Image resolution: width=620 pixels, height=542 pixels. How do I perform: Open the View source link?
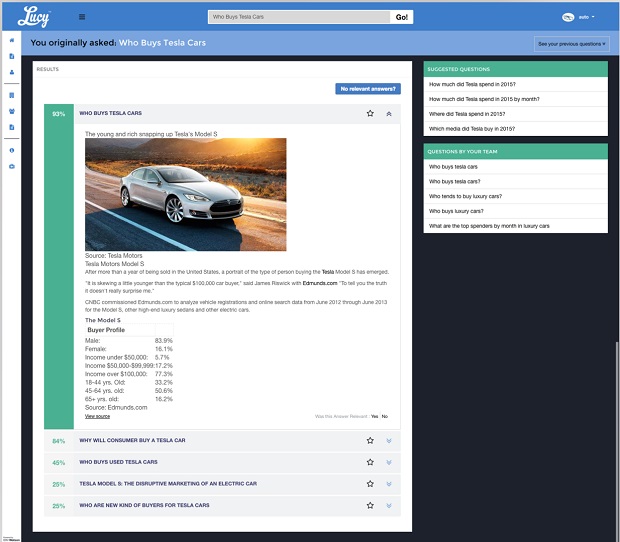97,416
